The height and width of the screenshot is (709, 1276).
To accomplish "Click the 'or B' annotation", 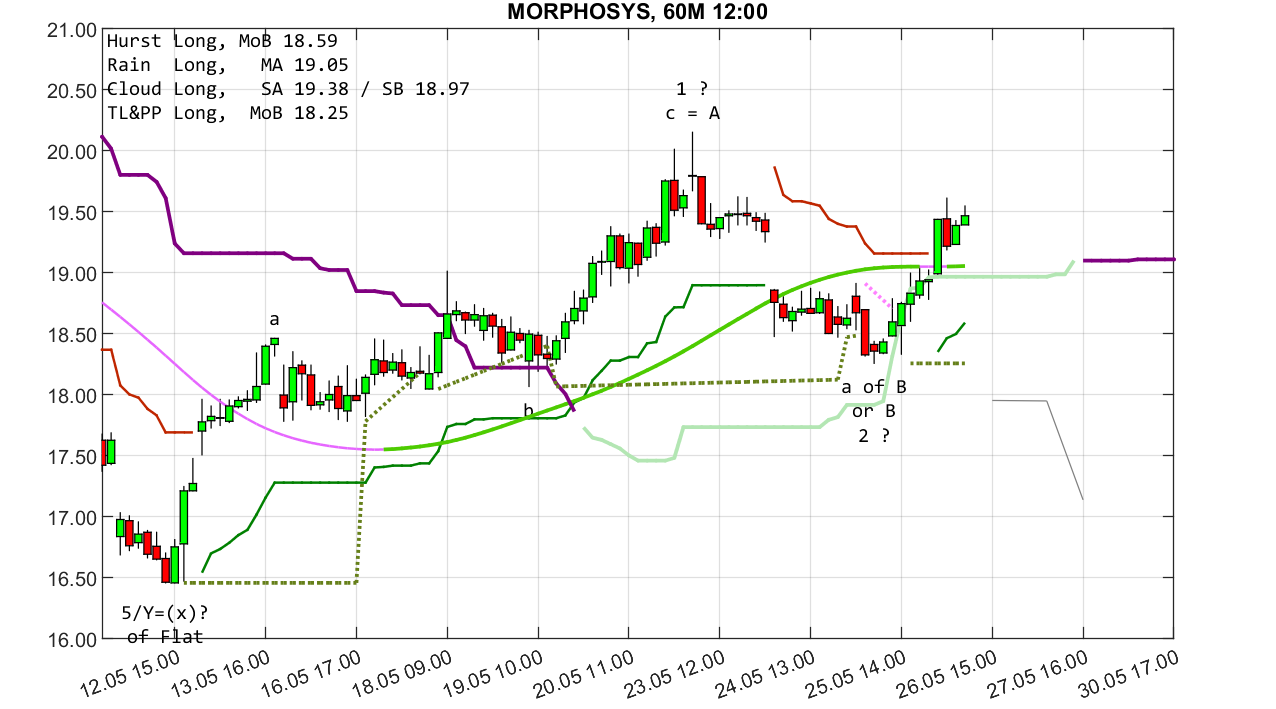I will (874, 411).
